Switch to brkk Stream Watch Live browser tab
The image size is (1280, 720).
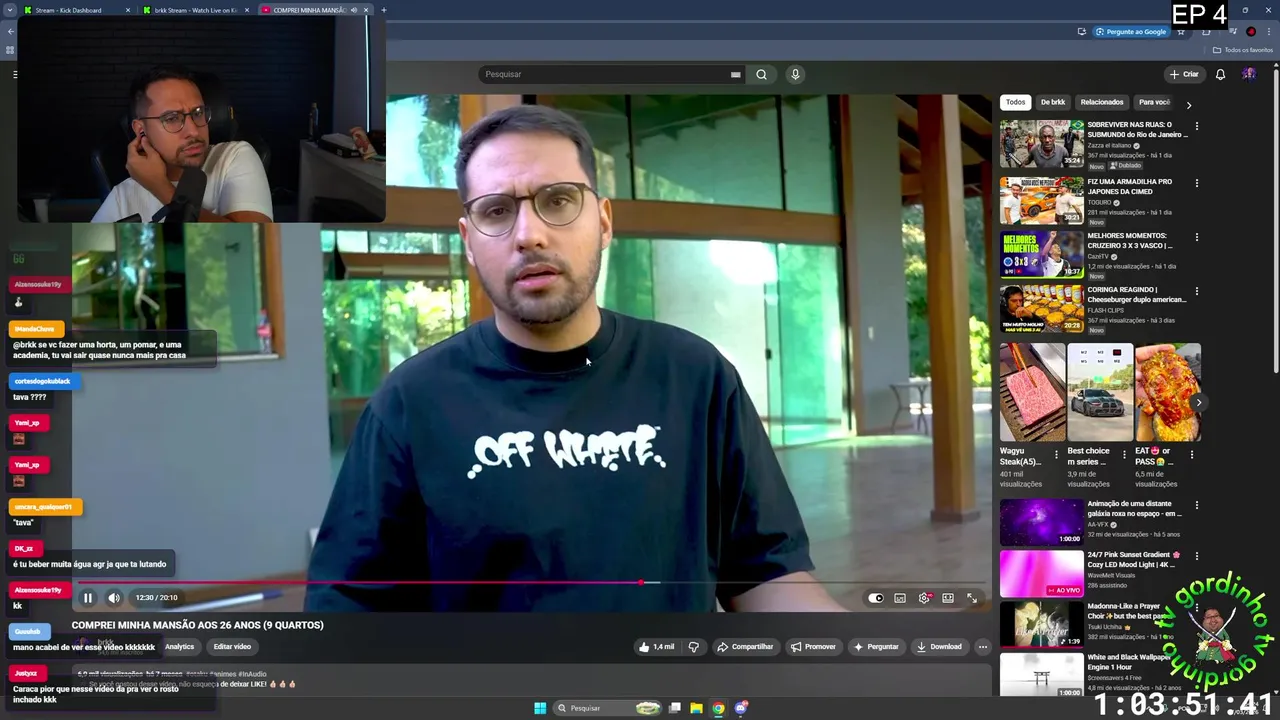(194, 10)
